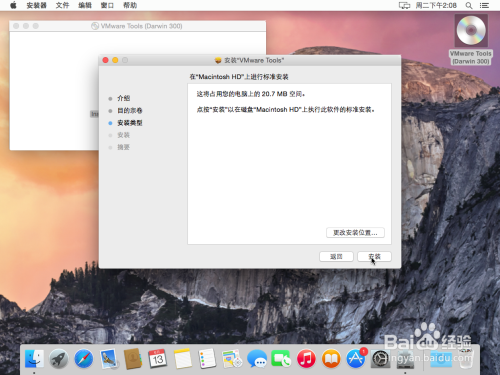The width and height of the screenshot is (500, 375).
Task: Select 安装类型 step in sidebar
Action: 130,123
